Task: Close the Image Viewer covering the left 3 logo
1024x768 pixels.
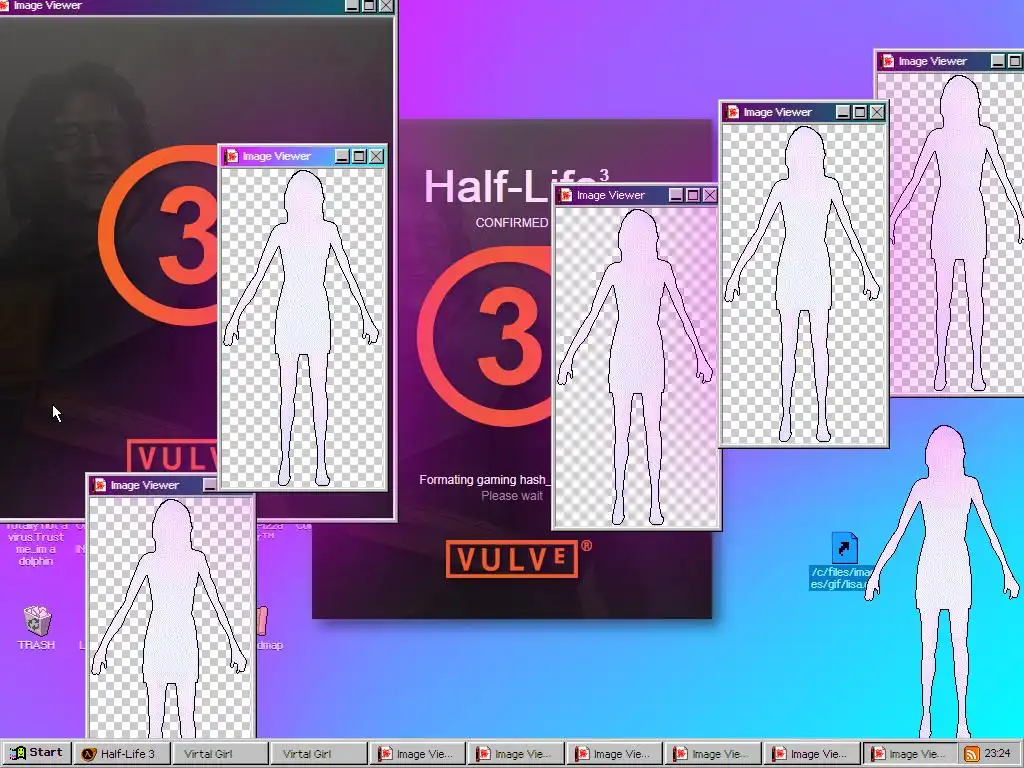Action: pyautogui.click(x=376, y=157)
